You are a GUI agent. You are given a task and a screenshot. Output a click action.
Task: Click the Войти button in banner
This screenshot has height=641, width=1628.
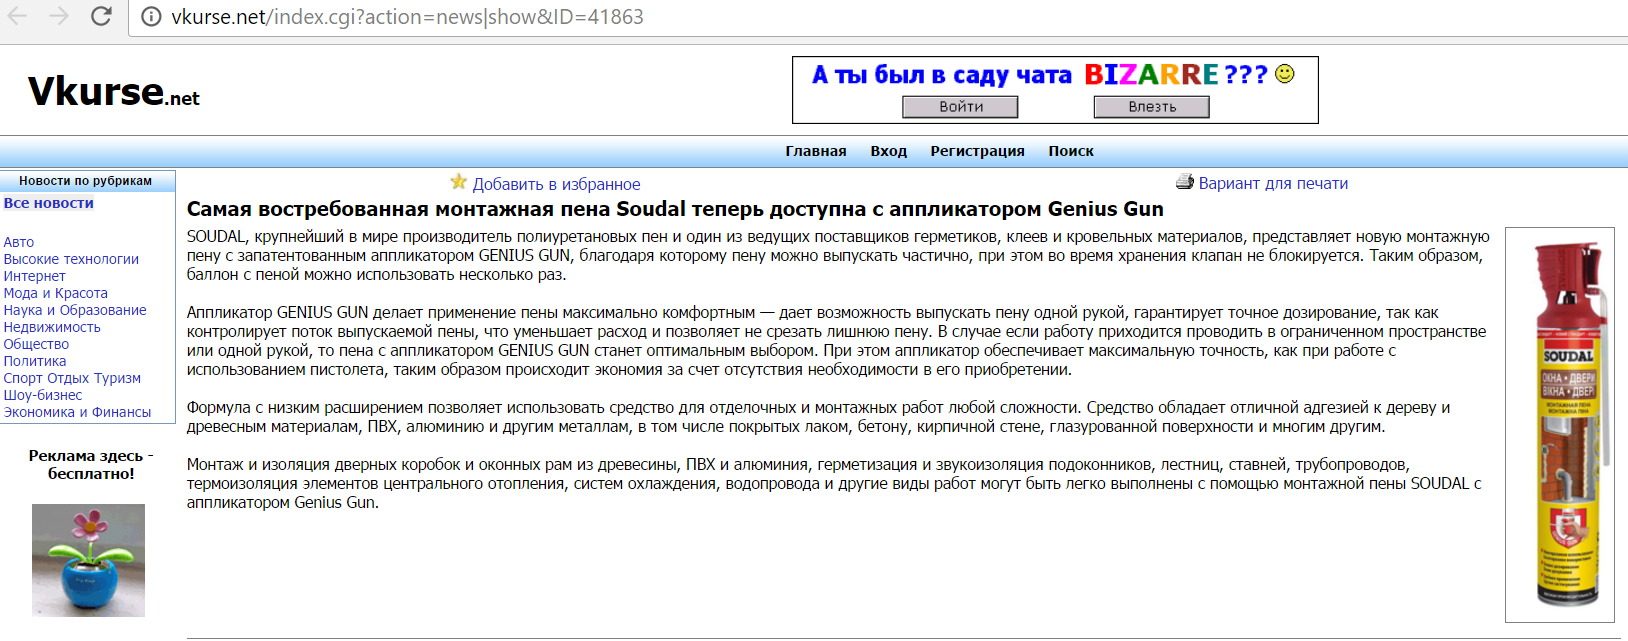960,107
